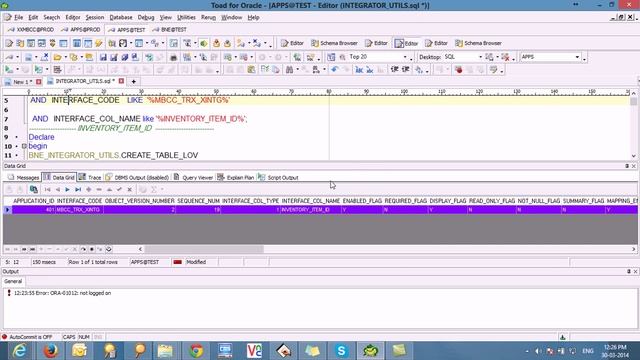
Task: Click the first Schema Browser toolbar button
Action: pyautogui.click(x=334, y=43)
